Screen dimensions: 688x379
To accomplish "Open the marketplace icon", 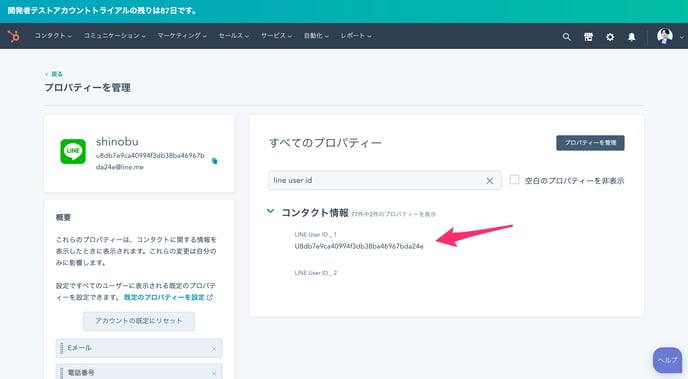I will pyautogui.click(x=588, y=37).
